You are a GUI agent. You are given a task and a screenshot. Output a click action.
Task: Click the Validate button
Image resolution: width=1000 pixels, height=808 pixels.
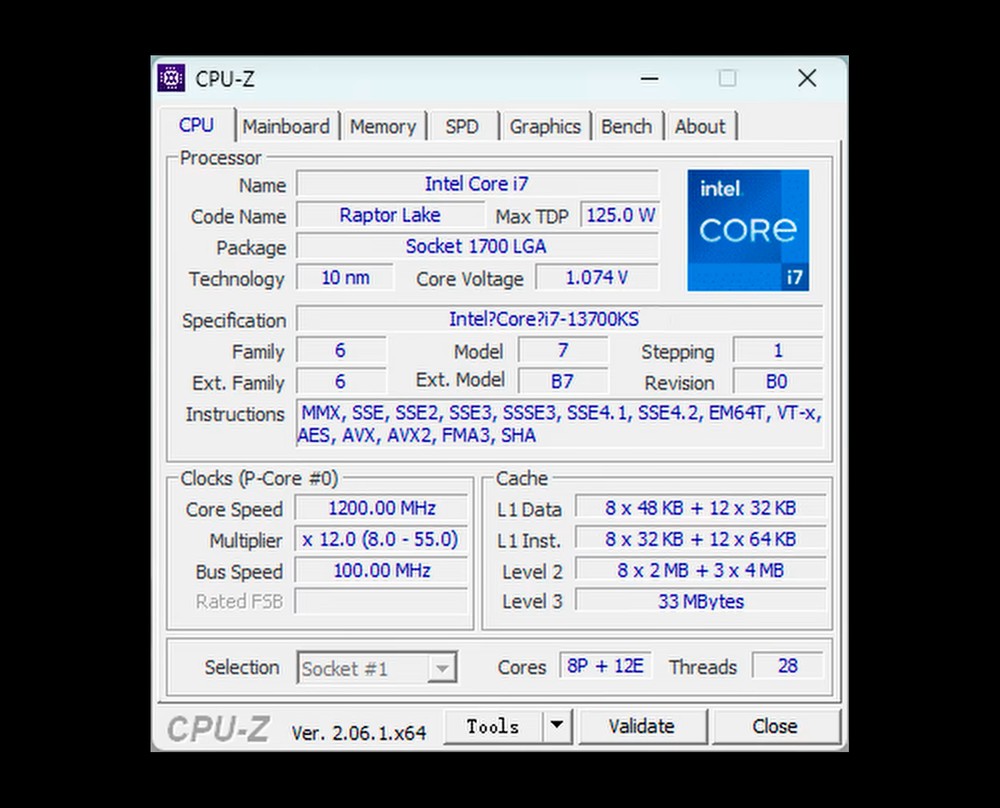pos(642,726)
